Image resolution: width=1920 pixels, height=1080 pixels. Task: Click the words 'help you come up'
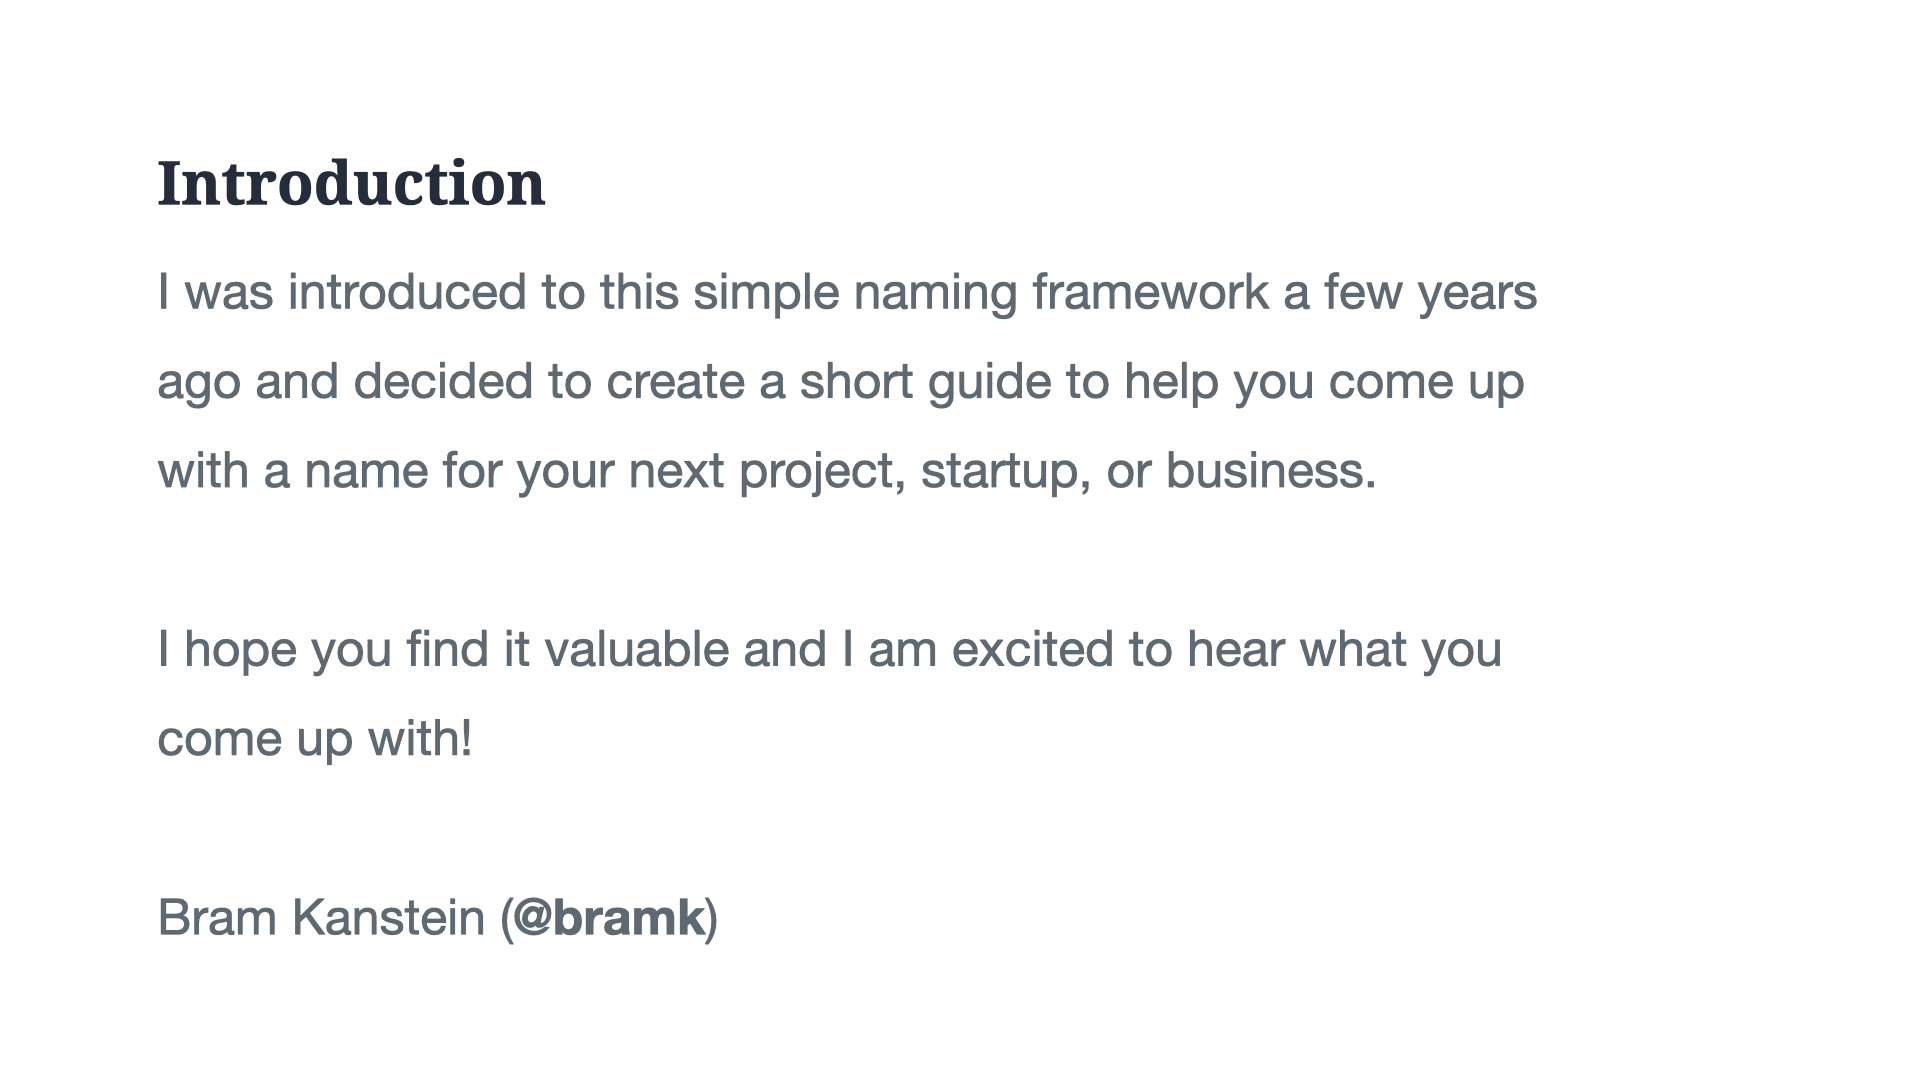click(1324, 382)
